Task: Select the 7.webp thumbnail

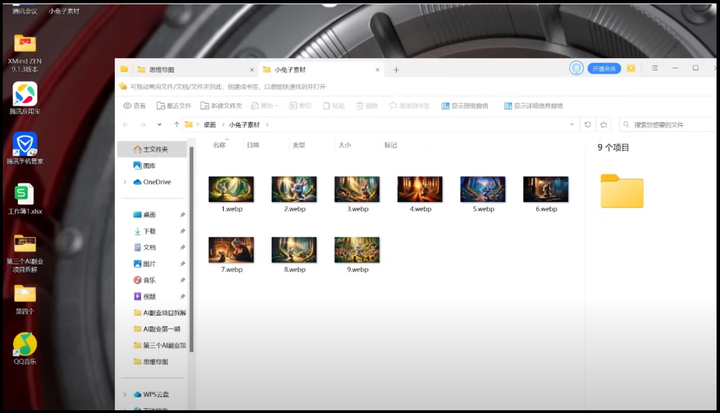Action: pyautogui.click(x=231, y=250)
